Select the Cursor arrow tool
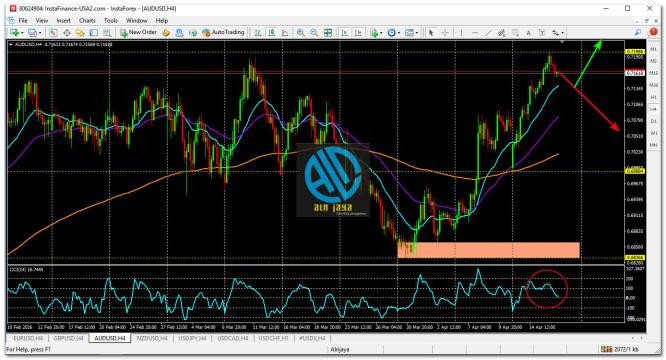Screen dimensions: 666x360 [431, 33]
